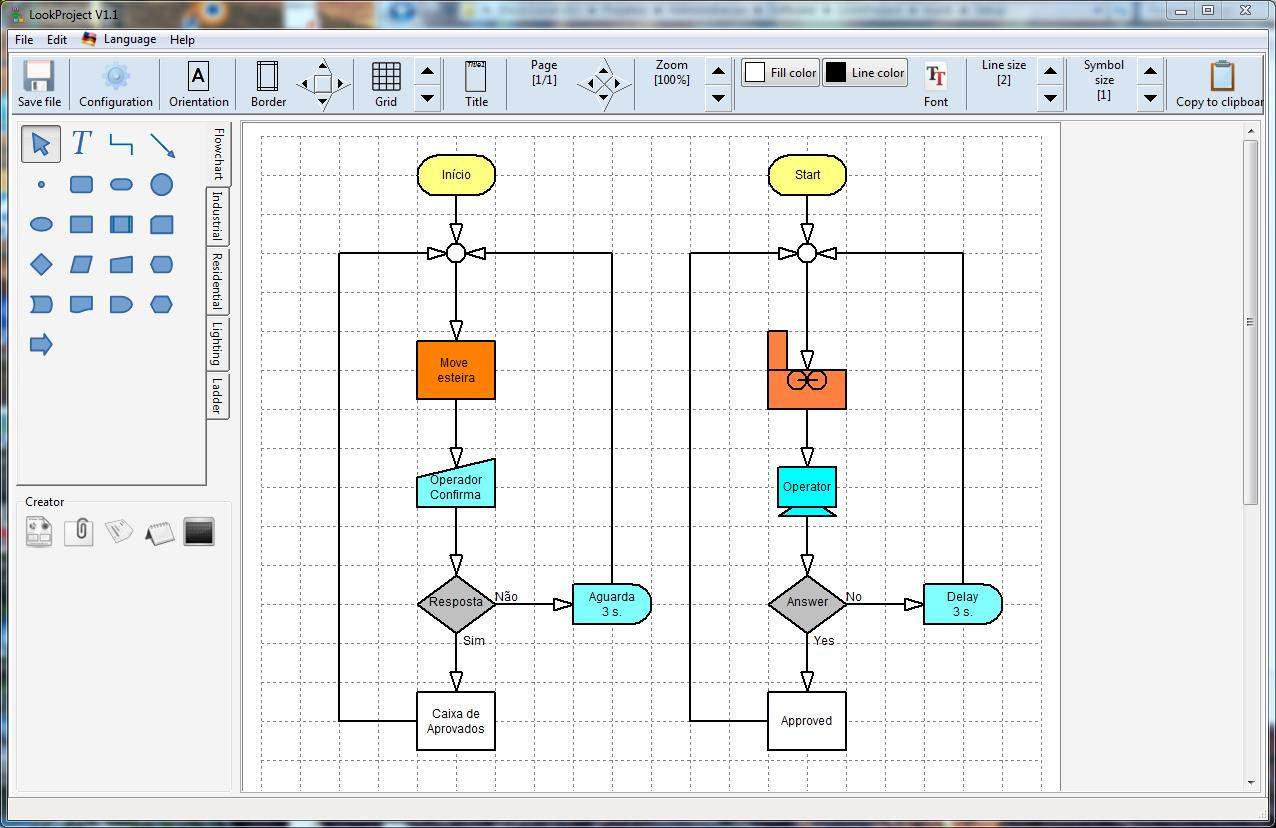Change page Orientation

pyautogui.click(x=198, y=85)
